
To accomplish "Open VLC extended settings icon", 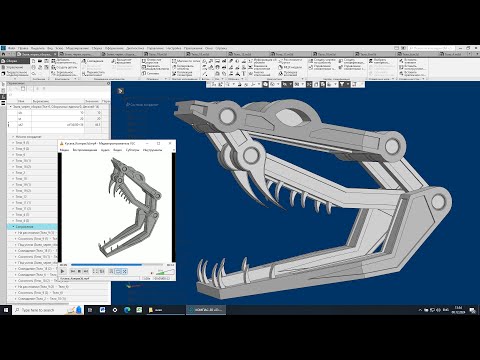I will click(x=102, y=272).
